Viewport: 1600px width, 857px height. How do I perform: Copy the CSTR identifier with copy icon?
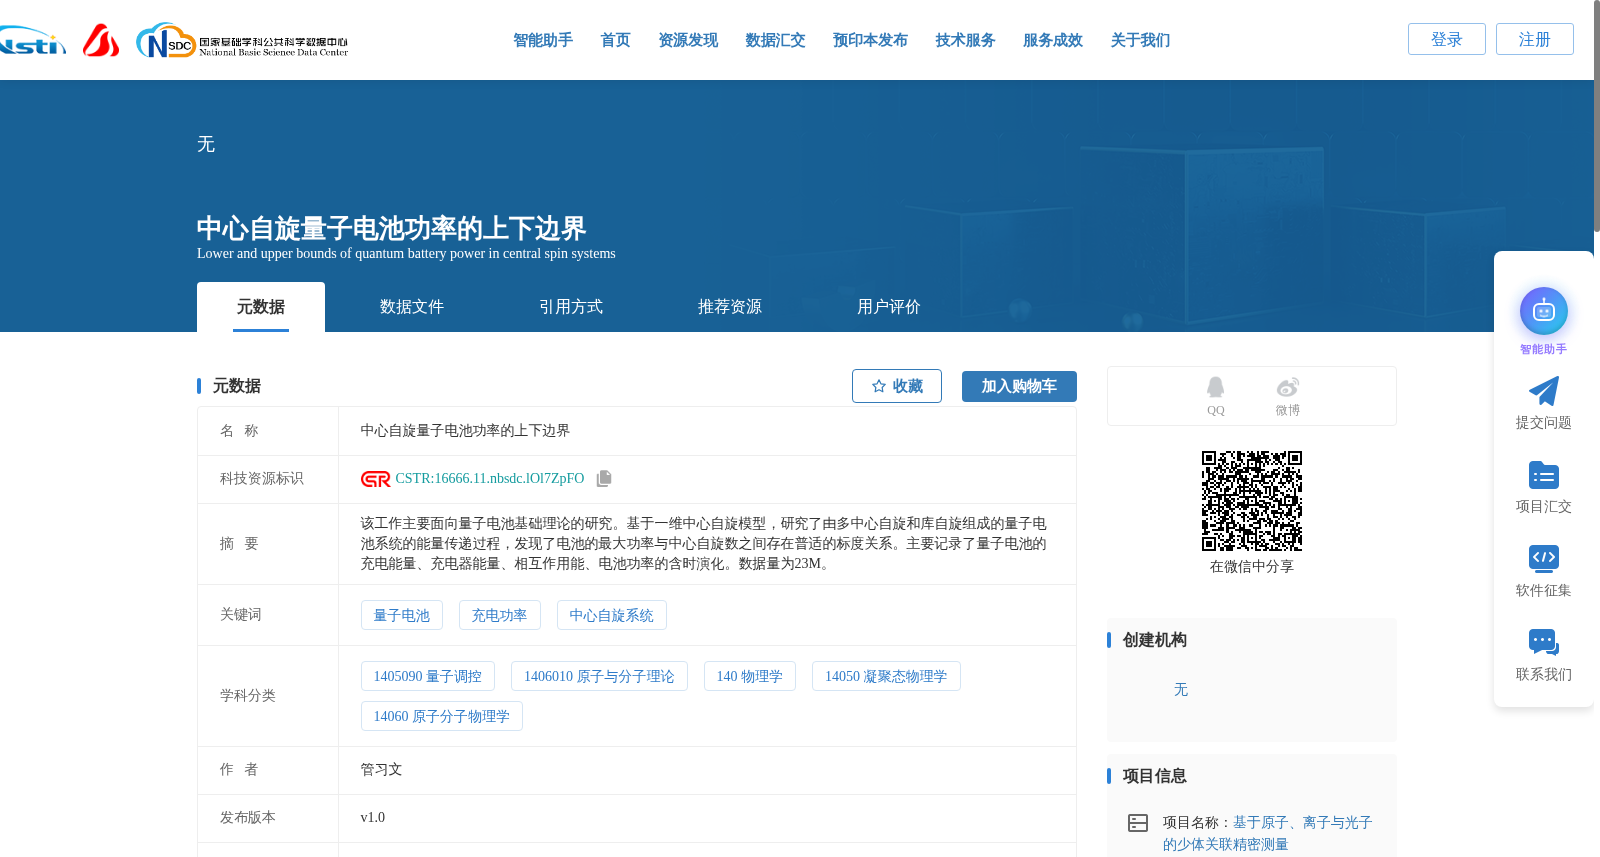point(604,479)
